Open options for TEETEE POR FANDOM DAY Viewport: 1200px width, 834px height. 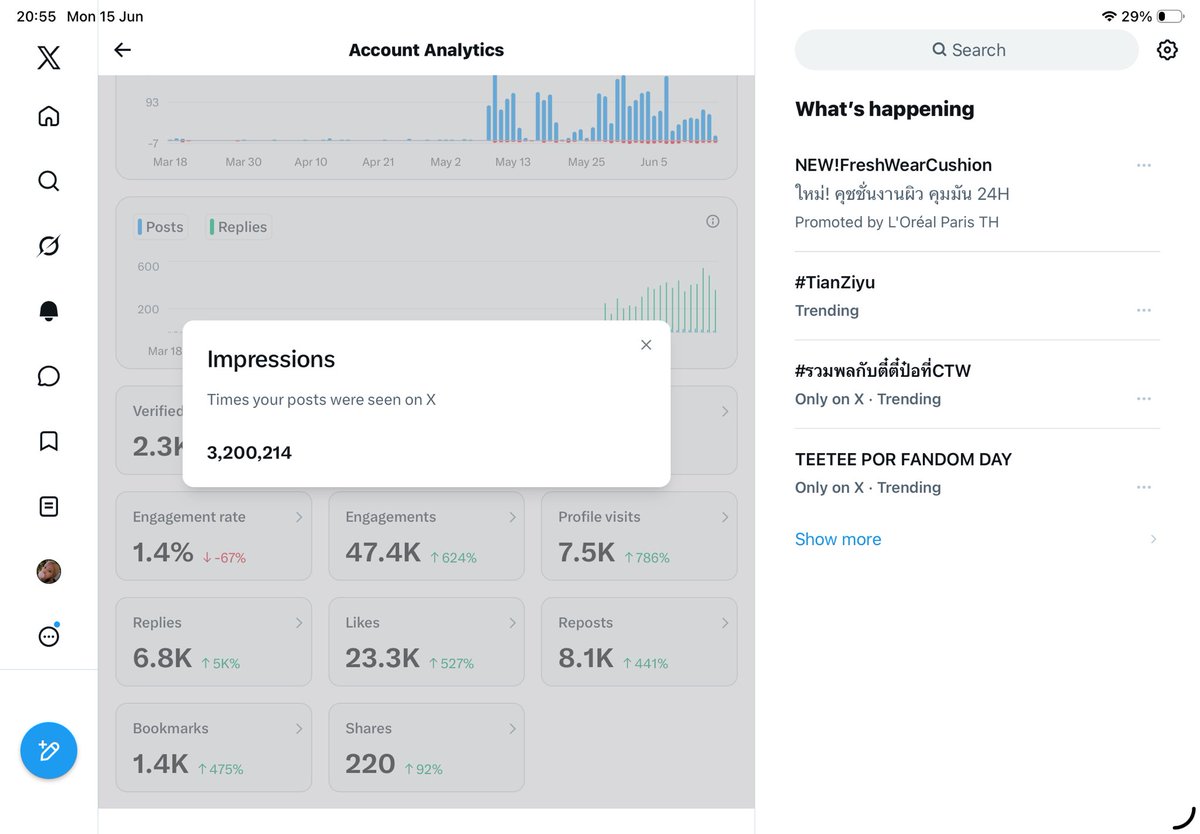point(1144,488)
